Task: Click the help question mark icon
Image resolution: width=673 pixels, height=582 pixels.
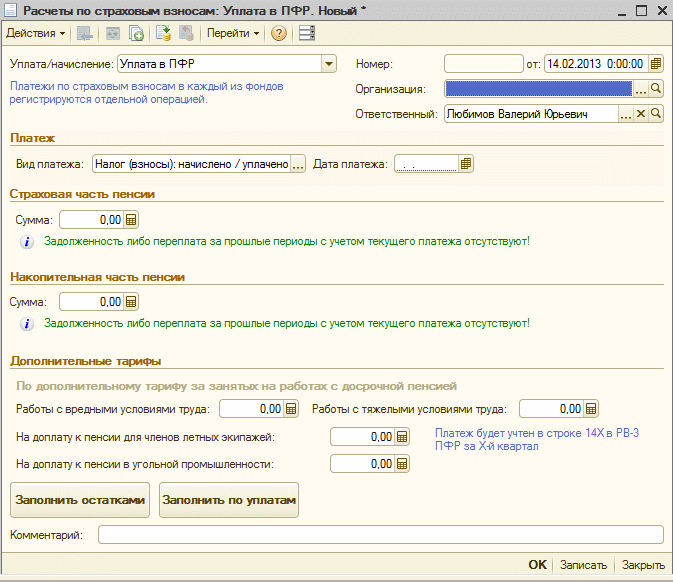Action: (279, 33)
